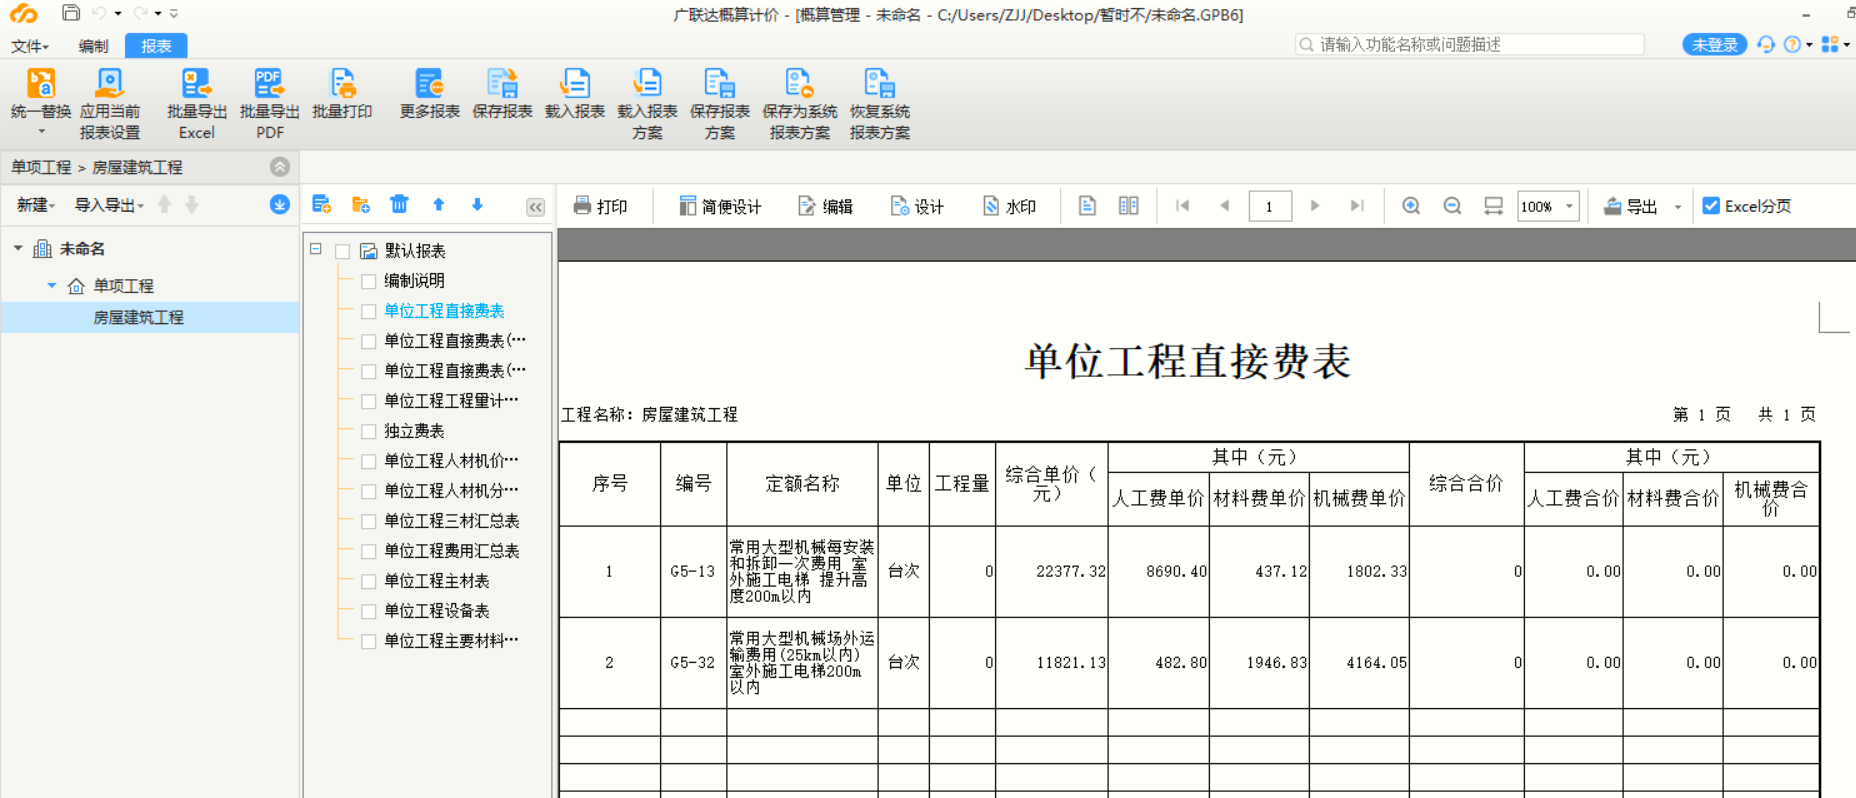
Task: Go to last page of report
Action: pyautogui.click(x=1357, y=206)
